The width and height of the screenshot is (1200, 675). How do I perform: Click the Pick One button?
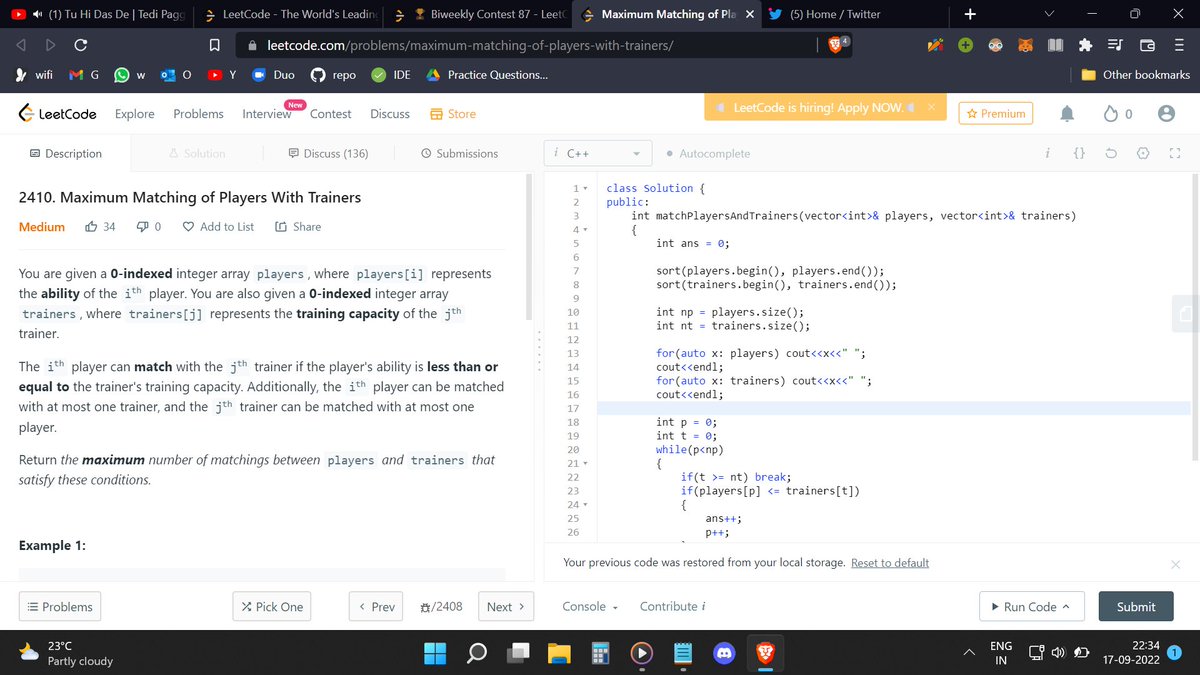click(271, 607)
